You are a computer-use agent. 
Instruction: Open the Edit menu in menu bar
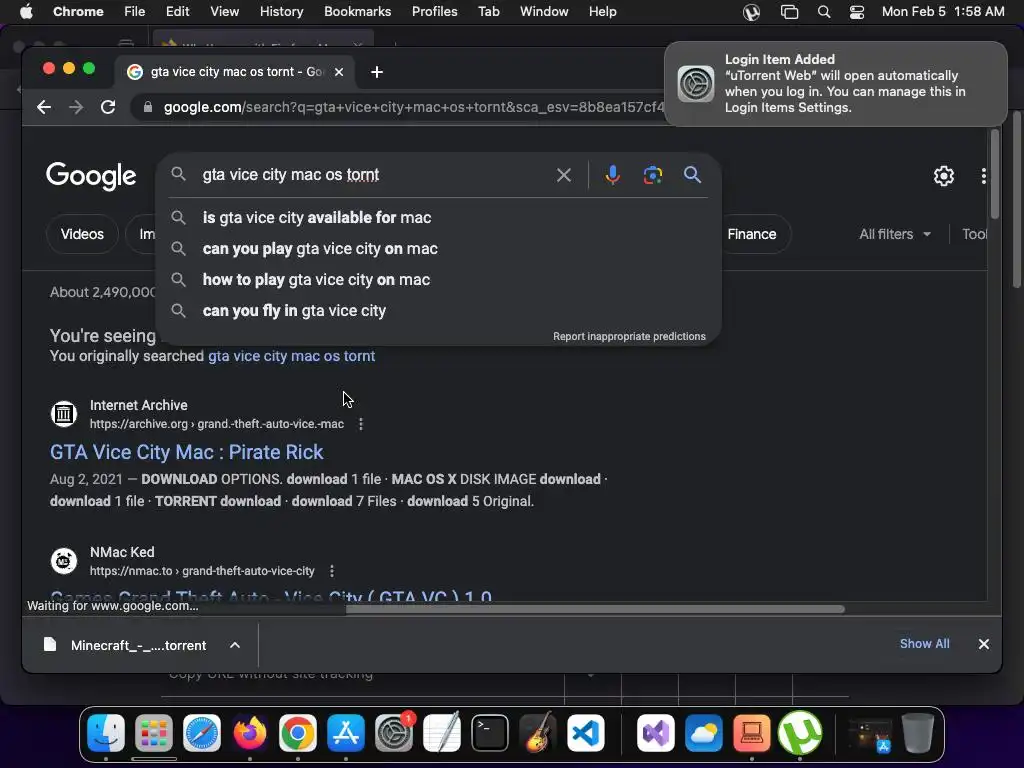pyautogui.click(x=177, y=12)
